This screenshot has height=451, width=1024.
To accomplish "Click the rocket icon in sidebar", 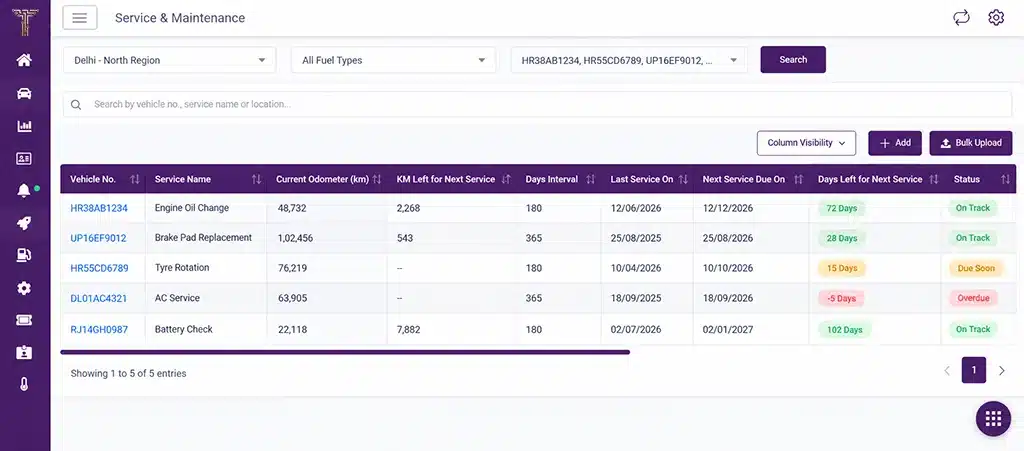I will click(x=24, y=223).
